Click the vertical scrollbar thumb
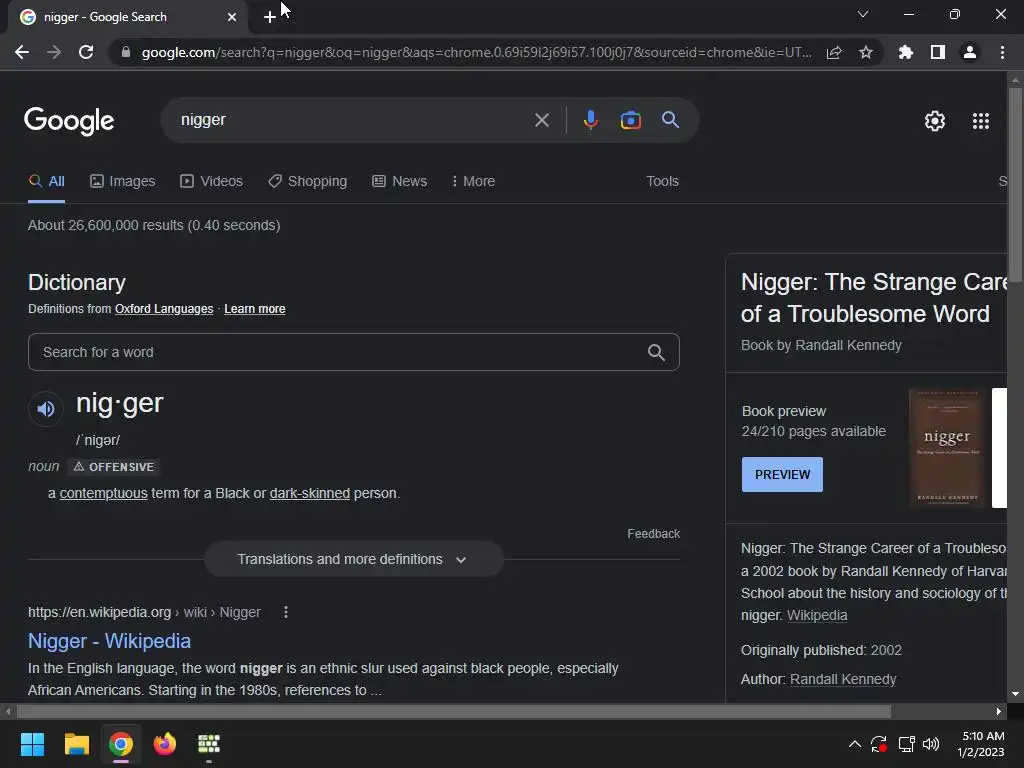 click(x=1014, y=184)
